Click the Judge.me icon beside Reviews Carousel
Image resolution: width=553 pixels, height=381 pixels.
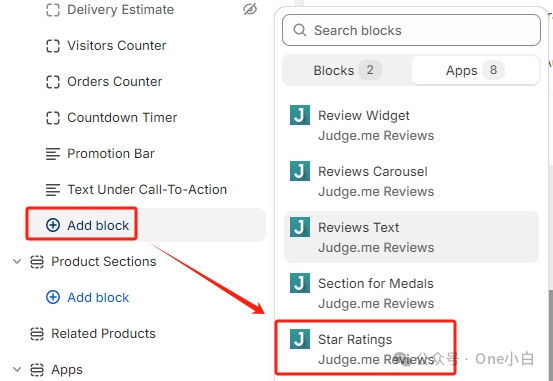point(300,171)
